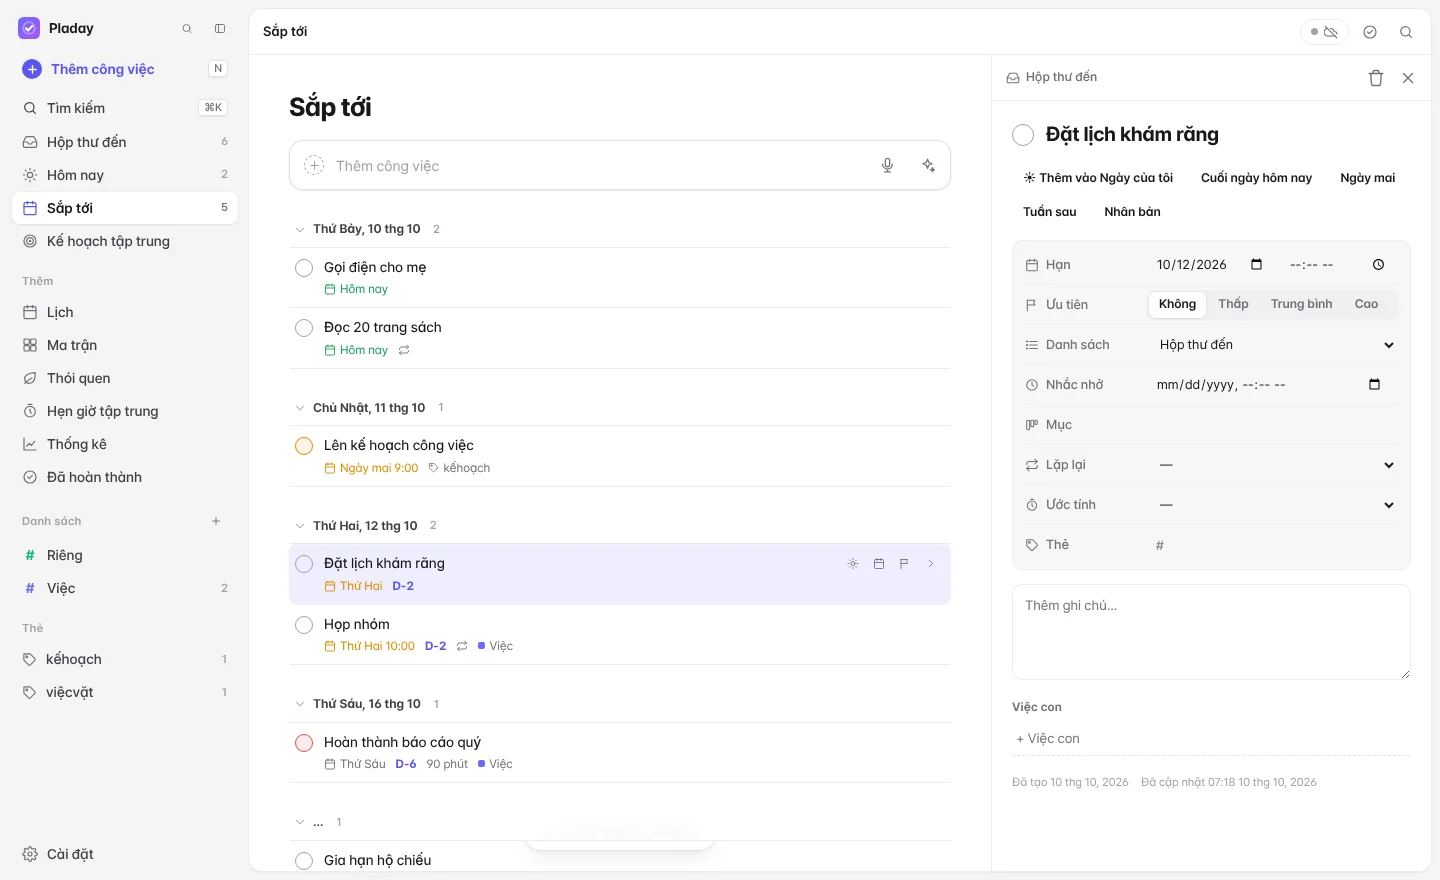Screen dimensions: 1440x880
Task: Set priority to Trung bình
Action: tap(1302, 304)
